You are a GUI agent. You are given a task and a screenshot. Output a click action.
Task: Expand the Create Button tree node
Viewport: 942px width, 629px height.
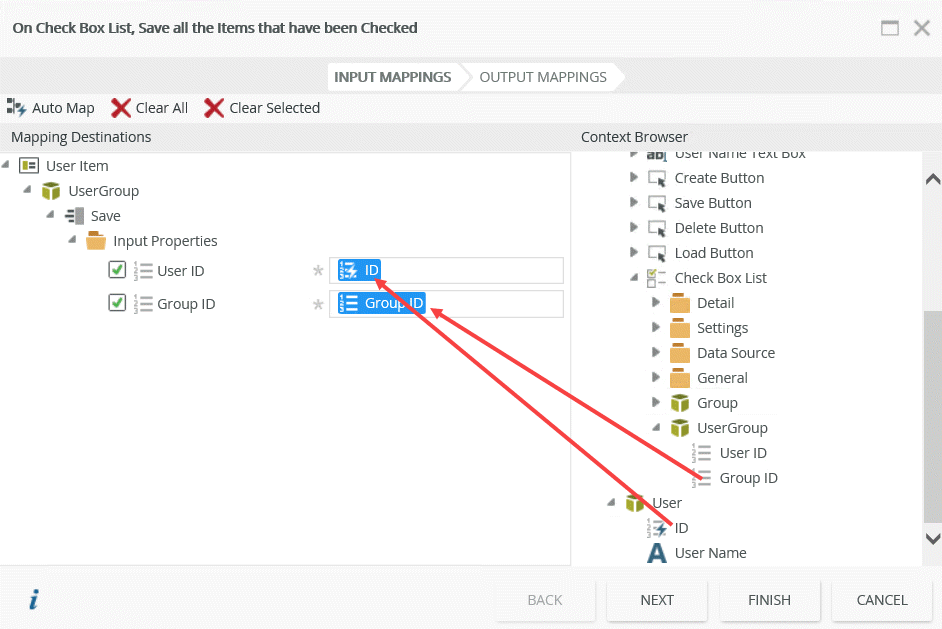coord(634,178)
